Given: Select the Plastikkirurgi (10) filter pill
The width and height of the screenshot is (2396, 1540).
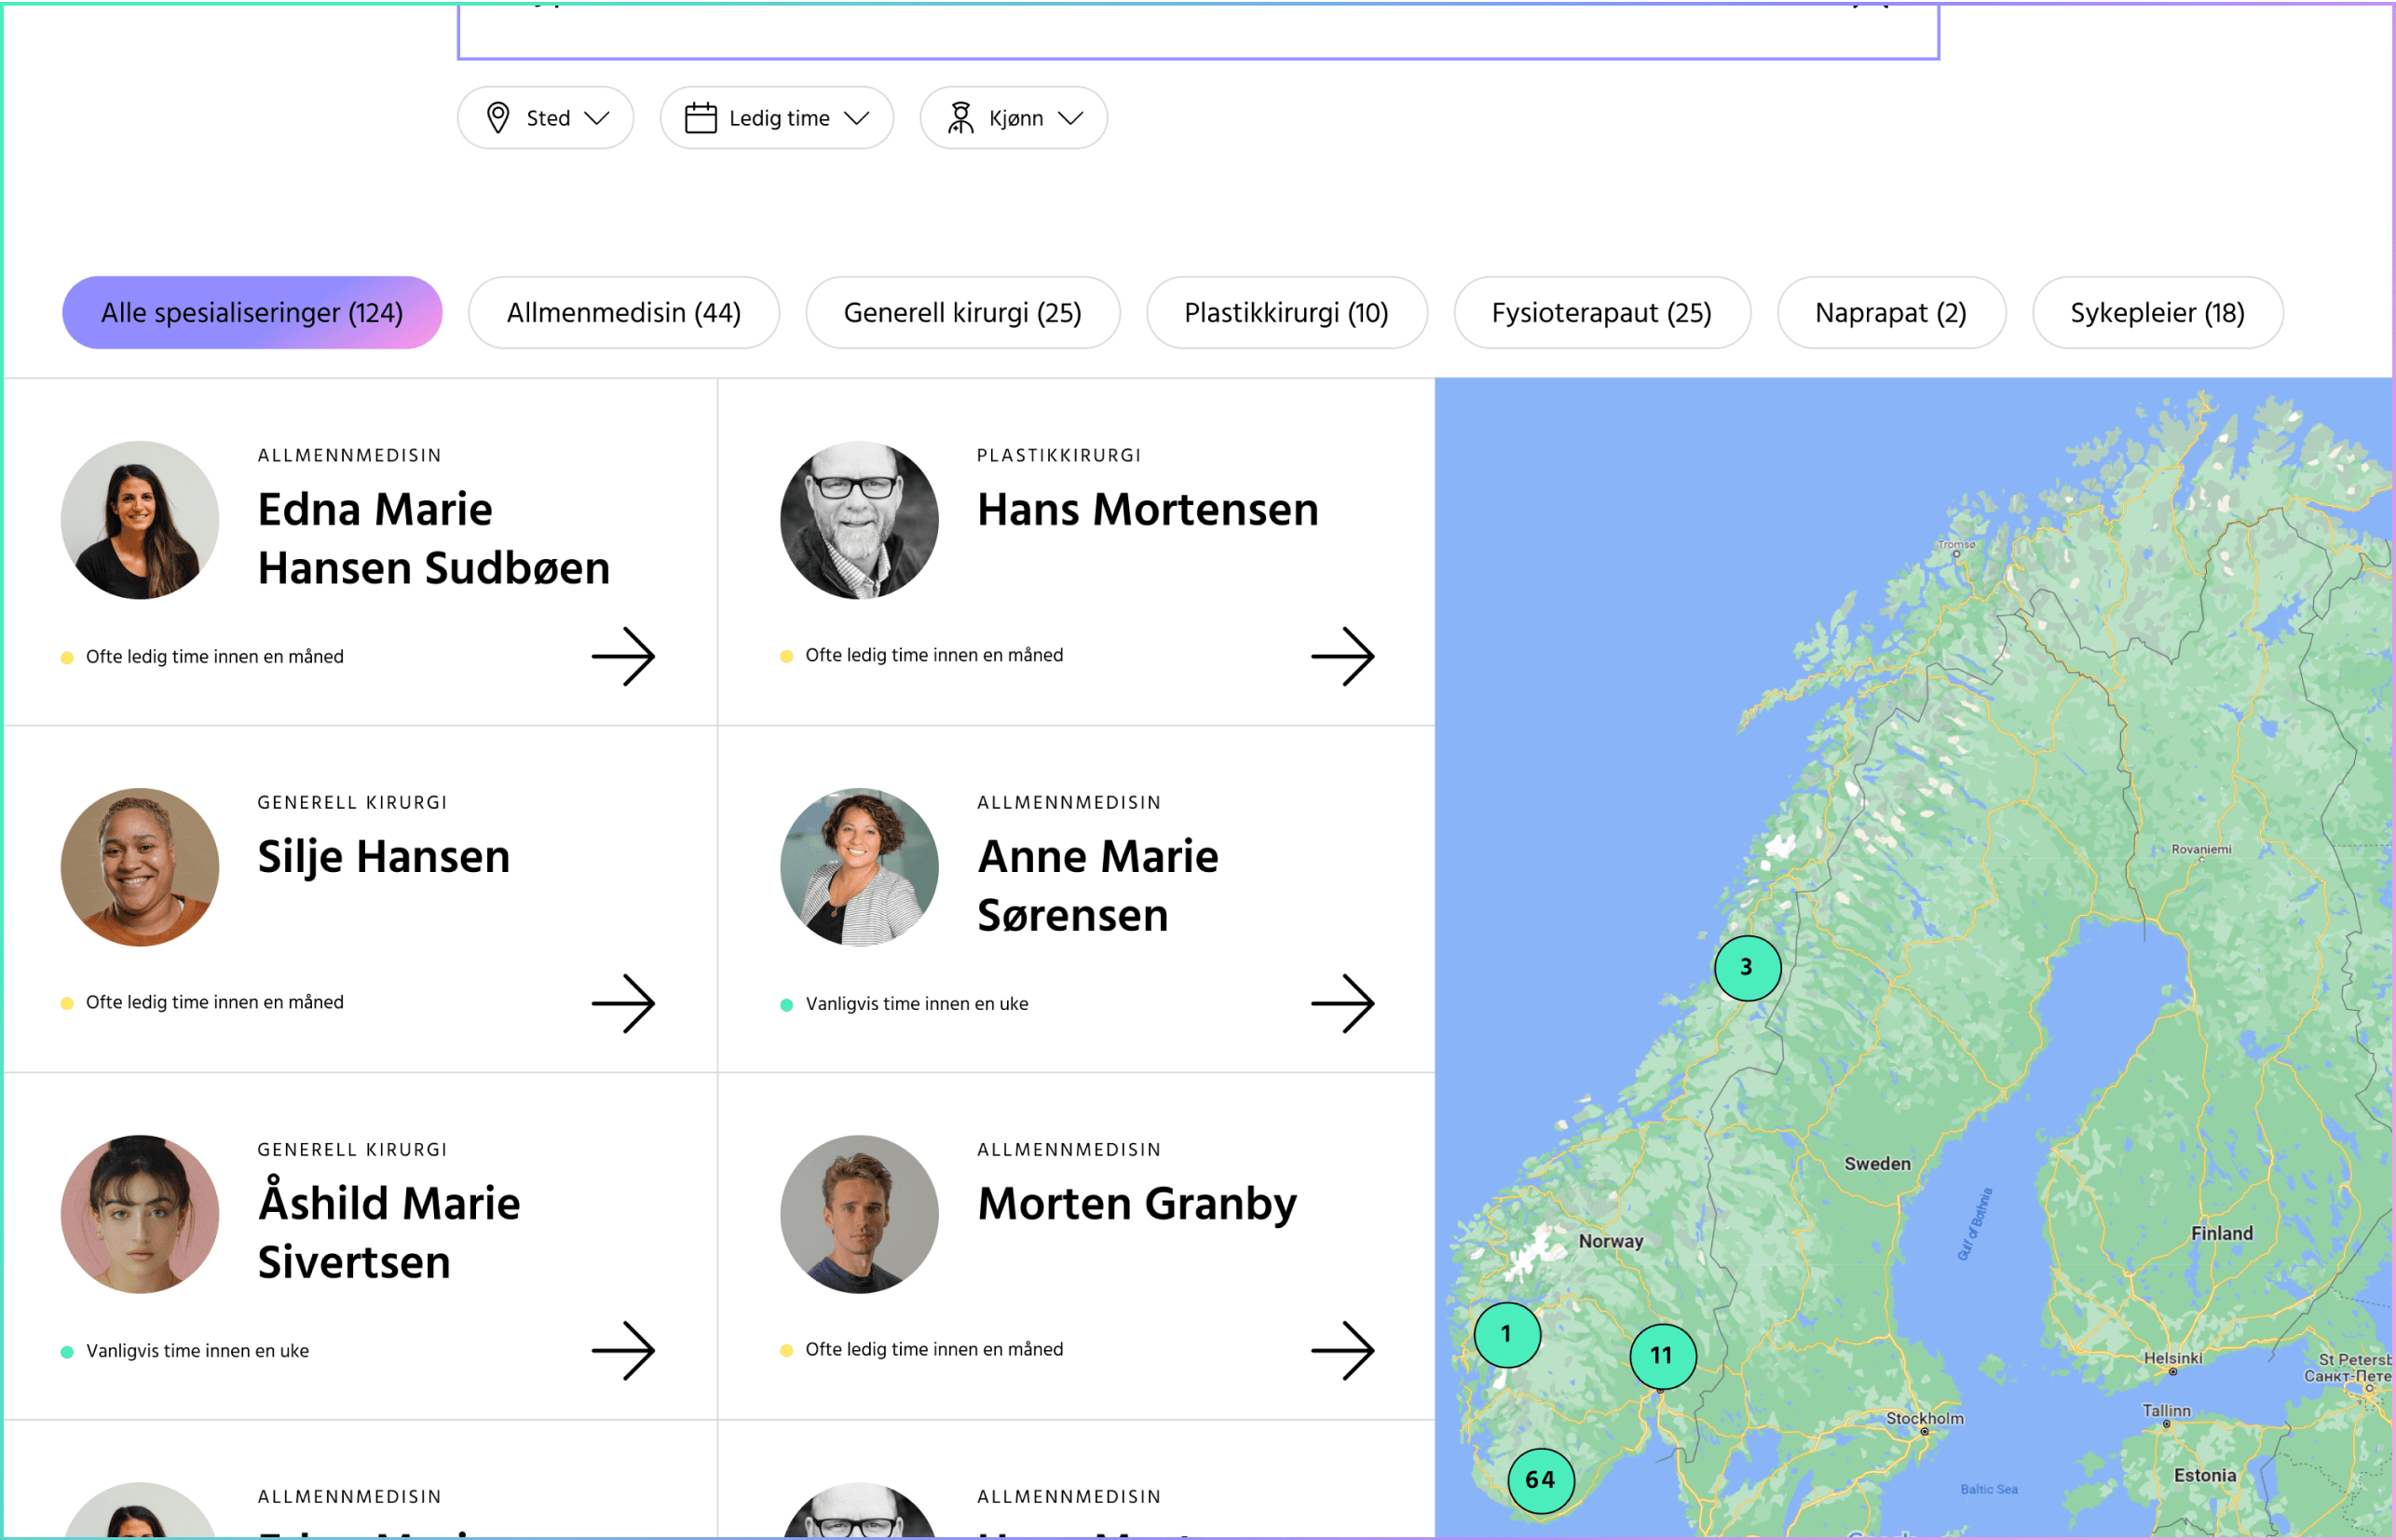Looking at the screenshot, I should tap(1287, 312).
